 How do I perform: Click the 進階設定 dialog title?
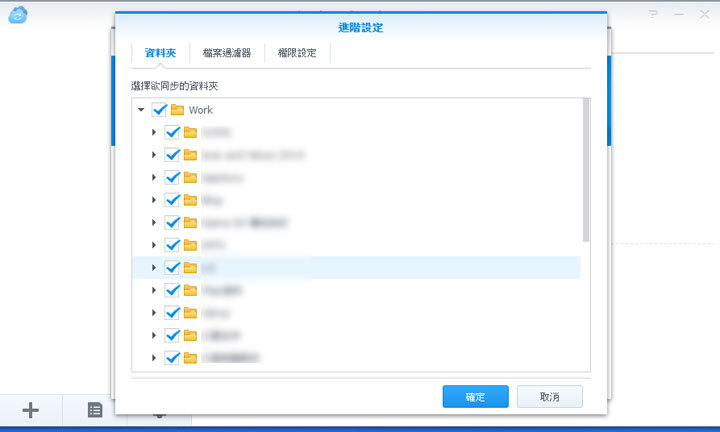(360, 28)
